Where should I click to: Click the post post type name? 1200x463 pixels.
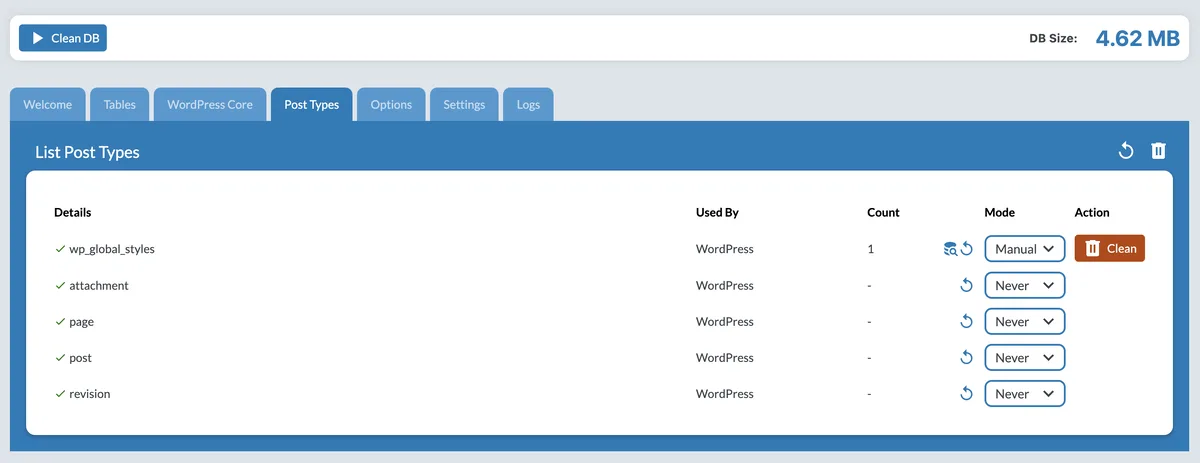81,358
